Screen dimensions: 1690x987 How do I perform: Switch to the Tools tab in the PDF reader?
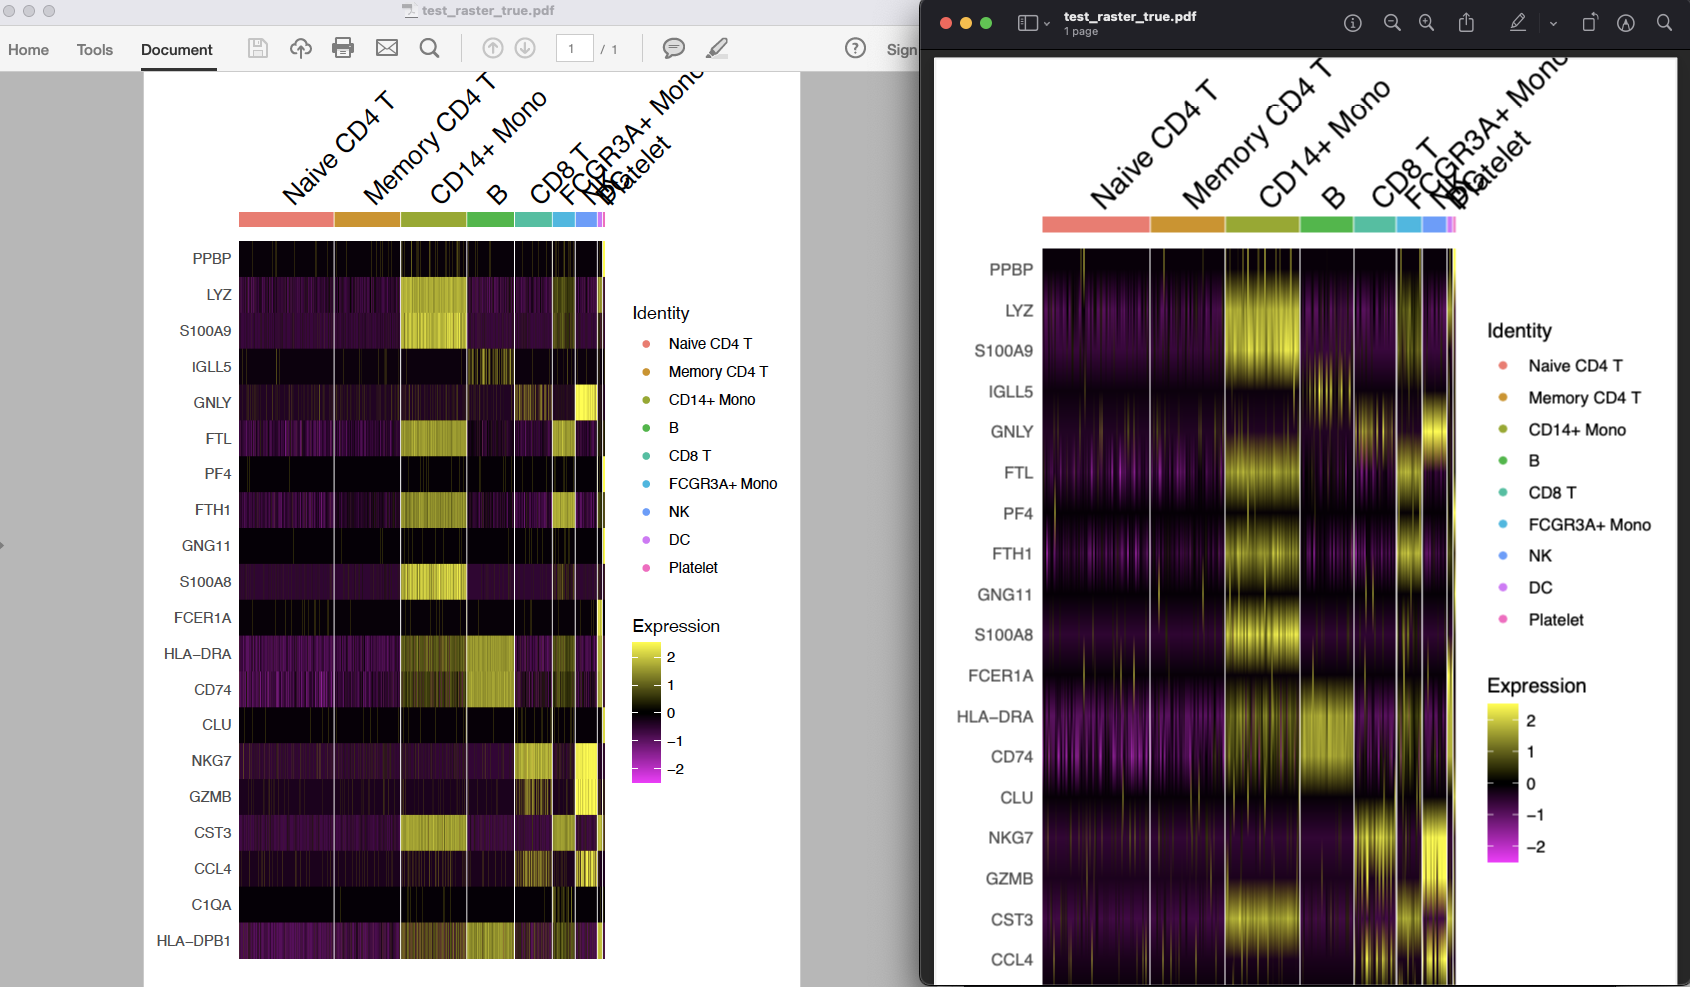tap(94, 49)
